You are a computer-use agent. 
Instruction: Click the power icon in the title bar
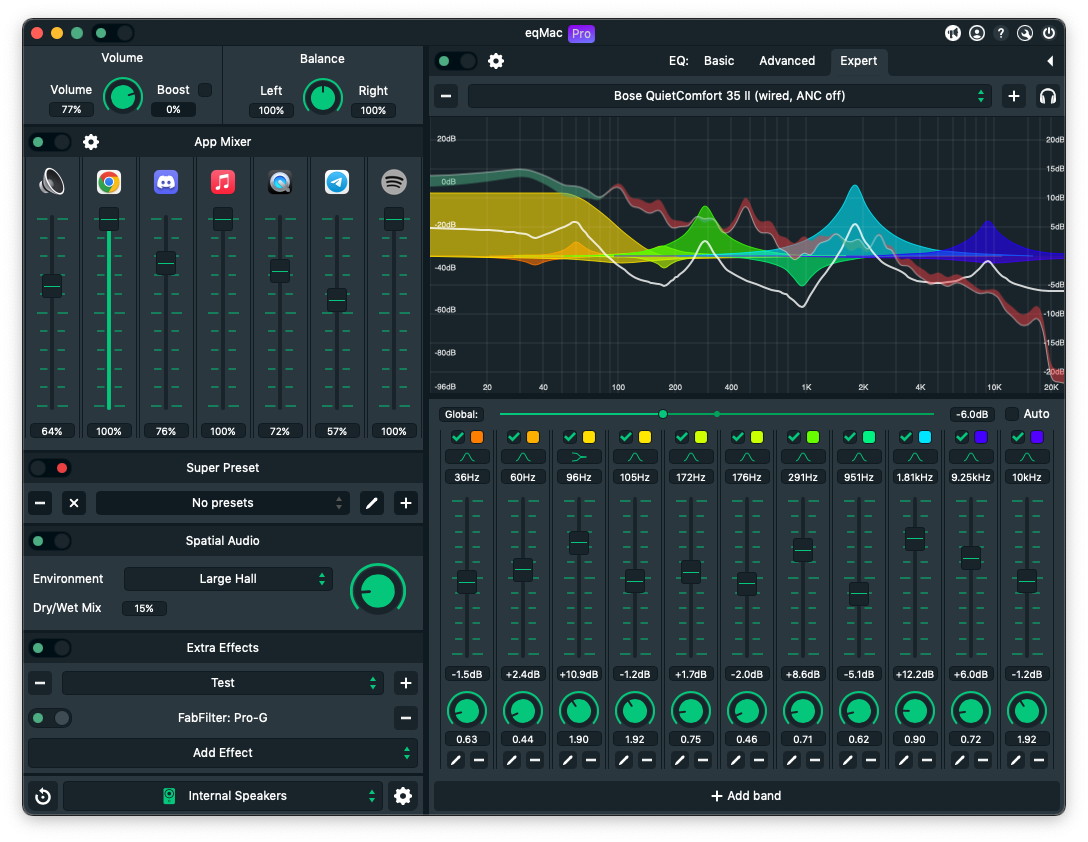click(x=1049, y=33)
